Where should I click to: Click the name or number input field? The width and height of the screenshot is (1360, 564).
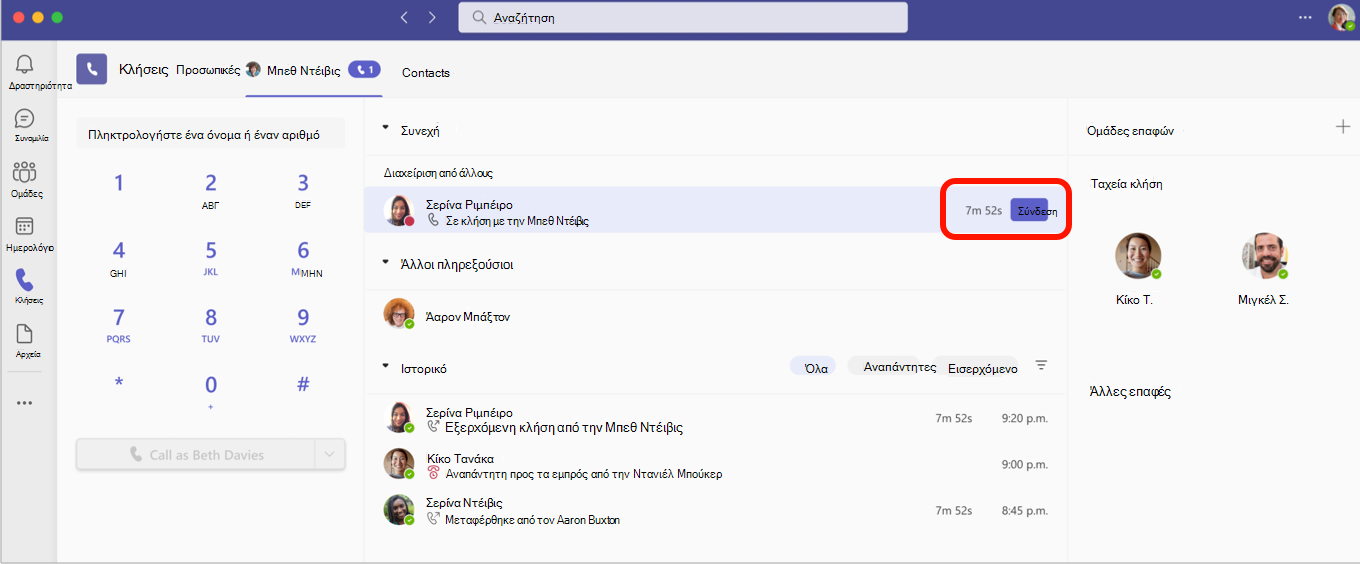pyautogui.click(x=210, y=133)
